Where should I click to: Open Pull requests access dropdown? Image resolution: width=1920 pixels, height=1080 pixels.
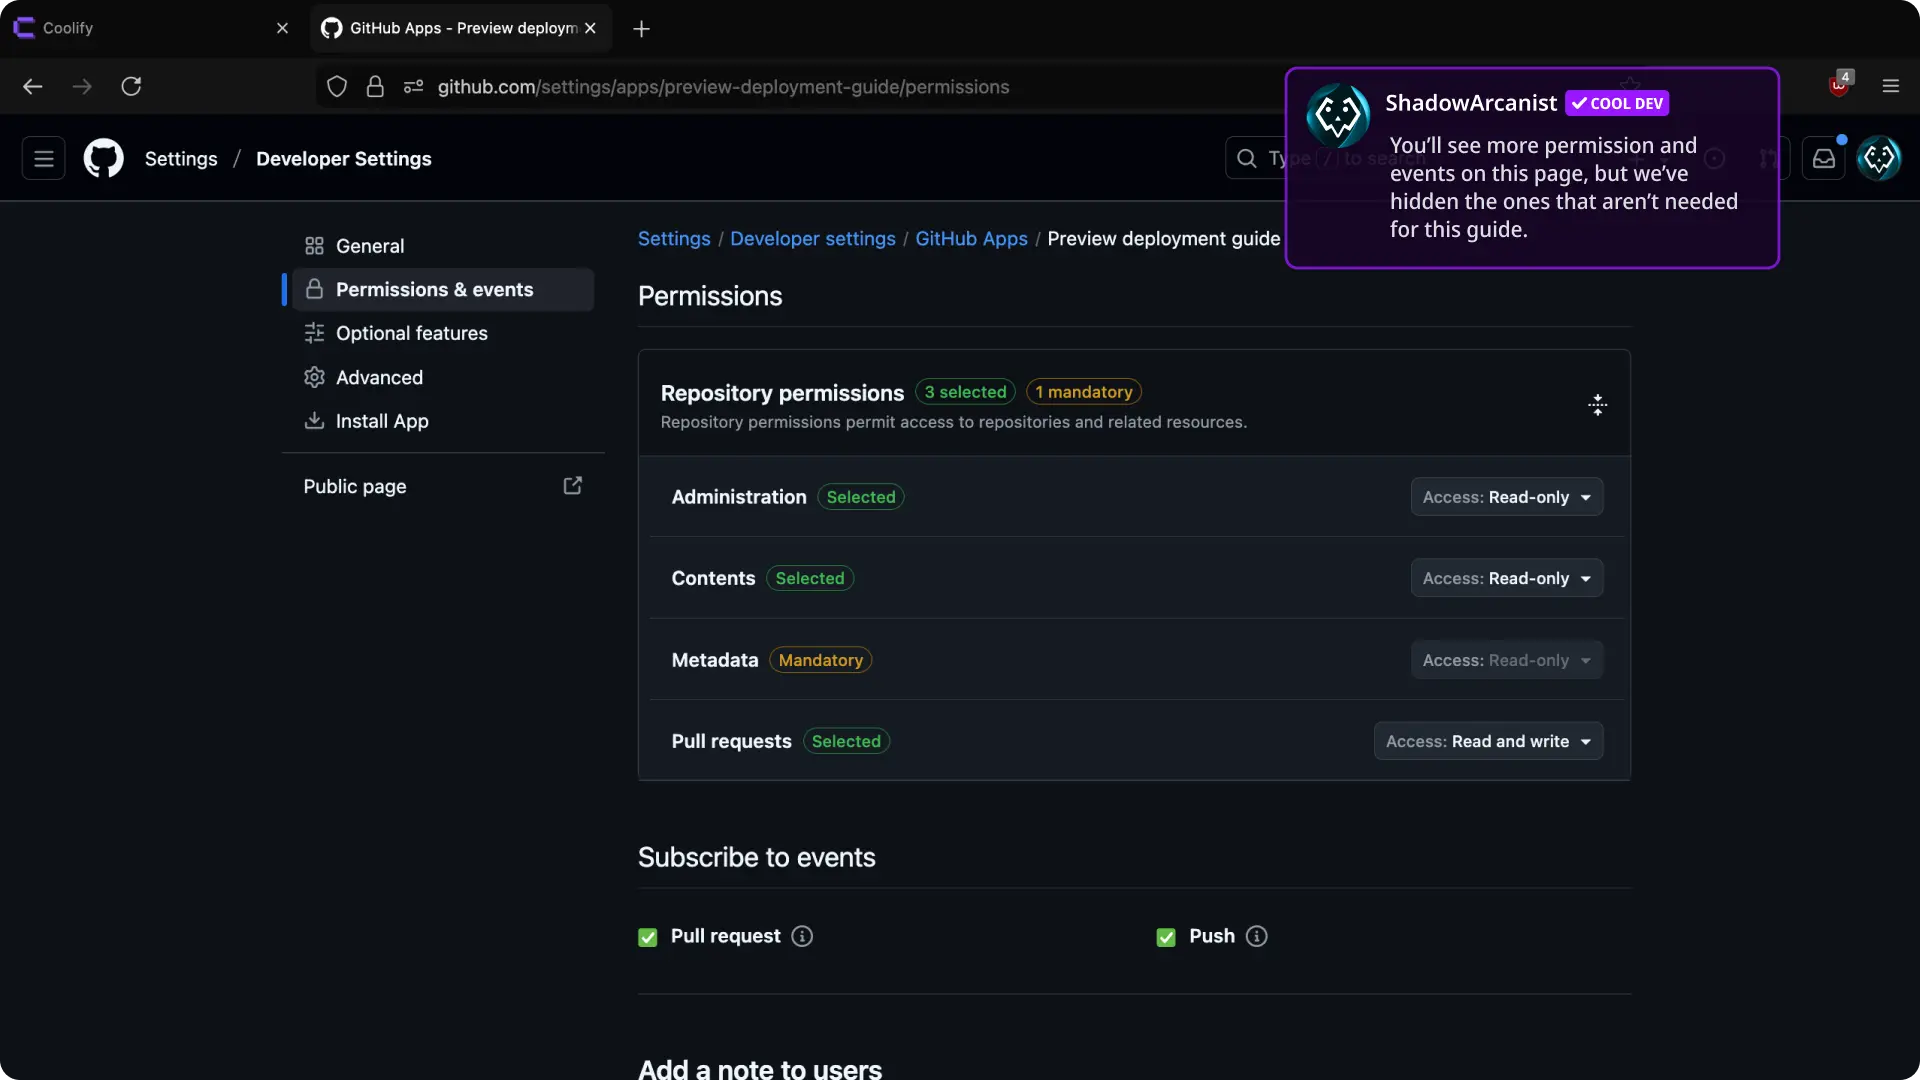pyautogui.click(x=1487, y=741)
